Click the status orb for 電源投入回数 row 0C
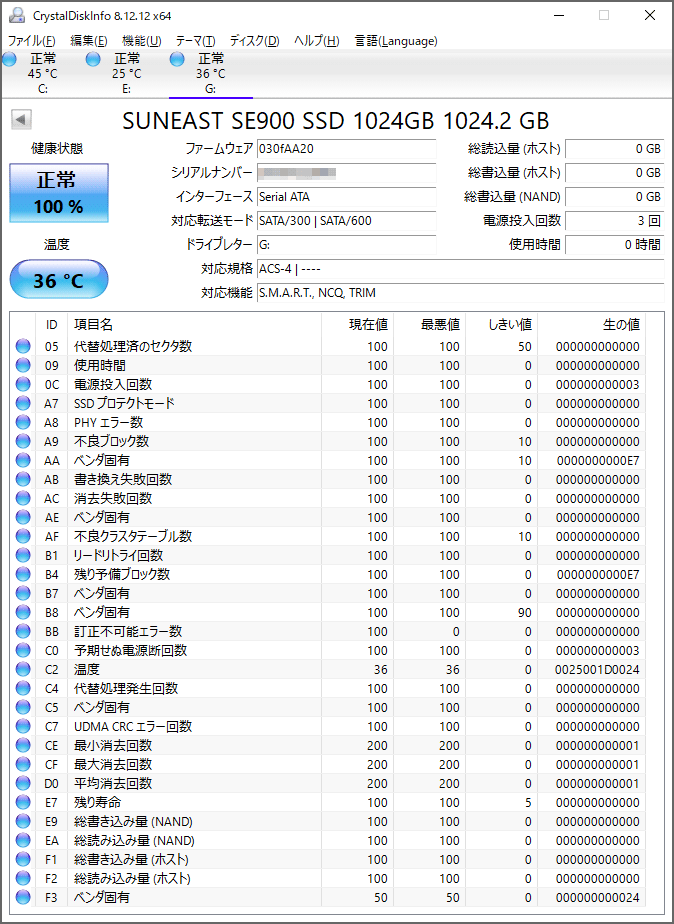This screenshot has width=674, height=924. pos(23,384)
